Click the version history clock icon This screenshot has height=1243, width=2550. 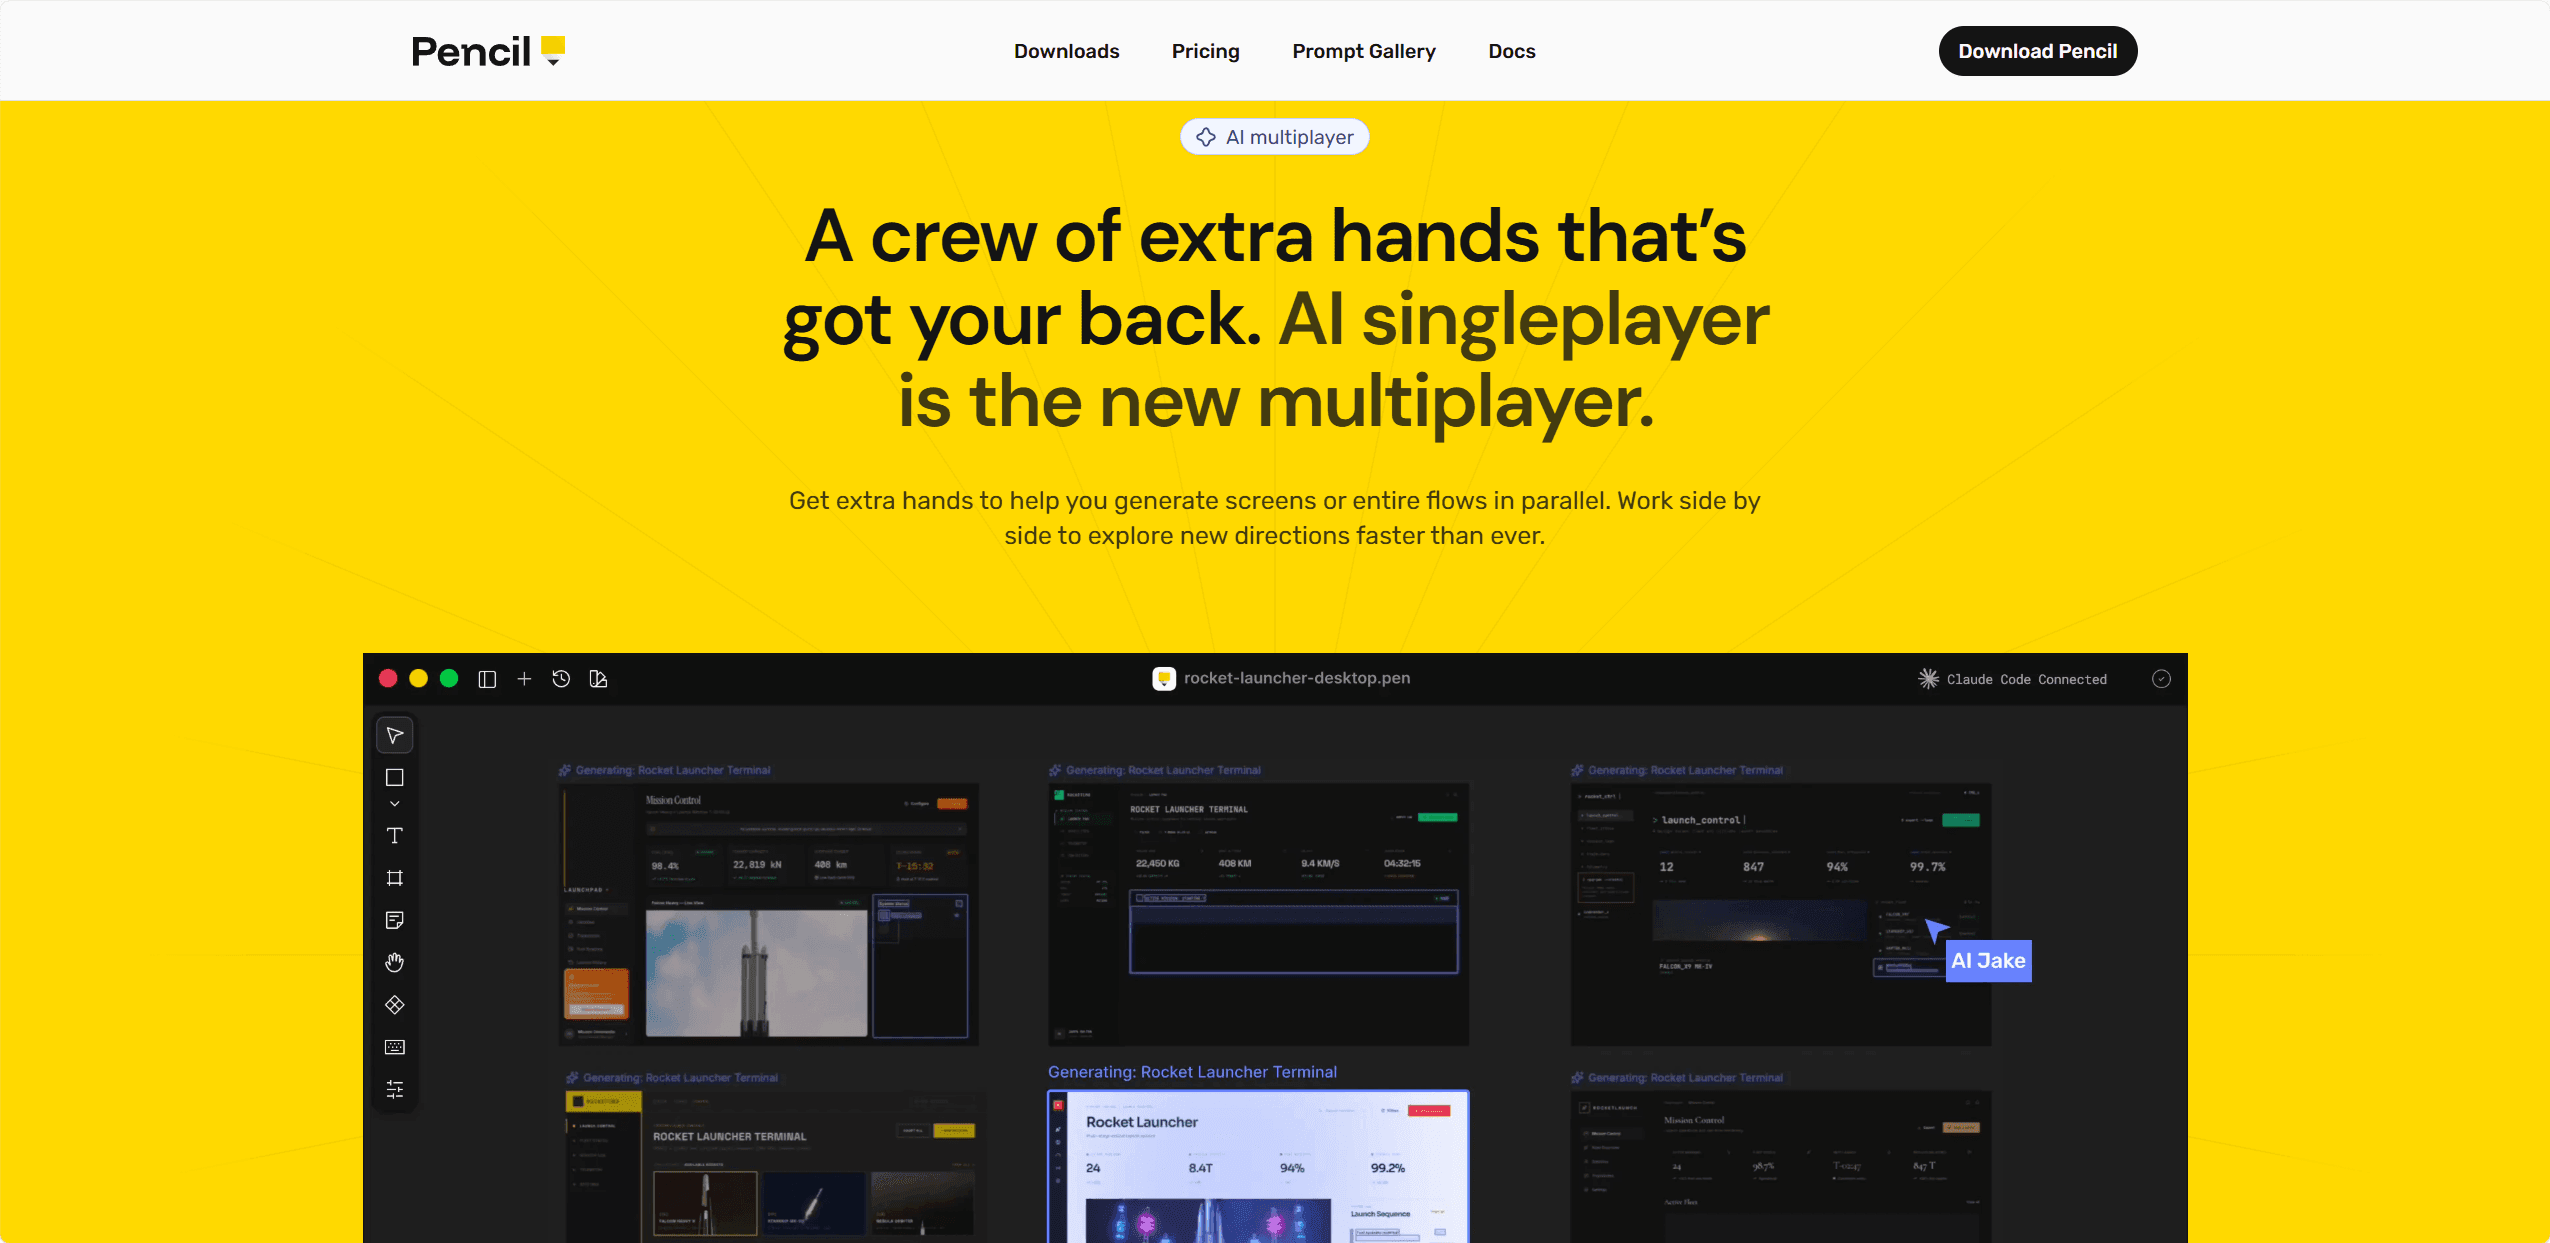click(x=561, y=679)
